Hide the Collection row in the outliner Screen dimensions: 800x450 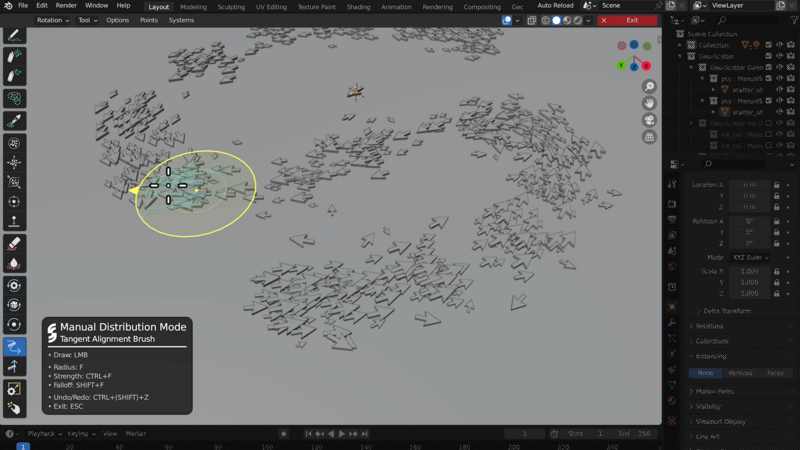pyautogui.click(x=779, y=45)
